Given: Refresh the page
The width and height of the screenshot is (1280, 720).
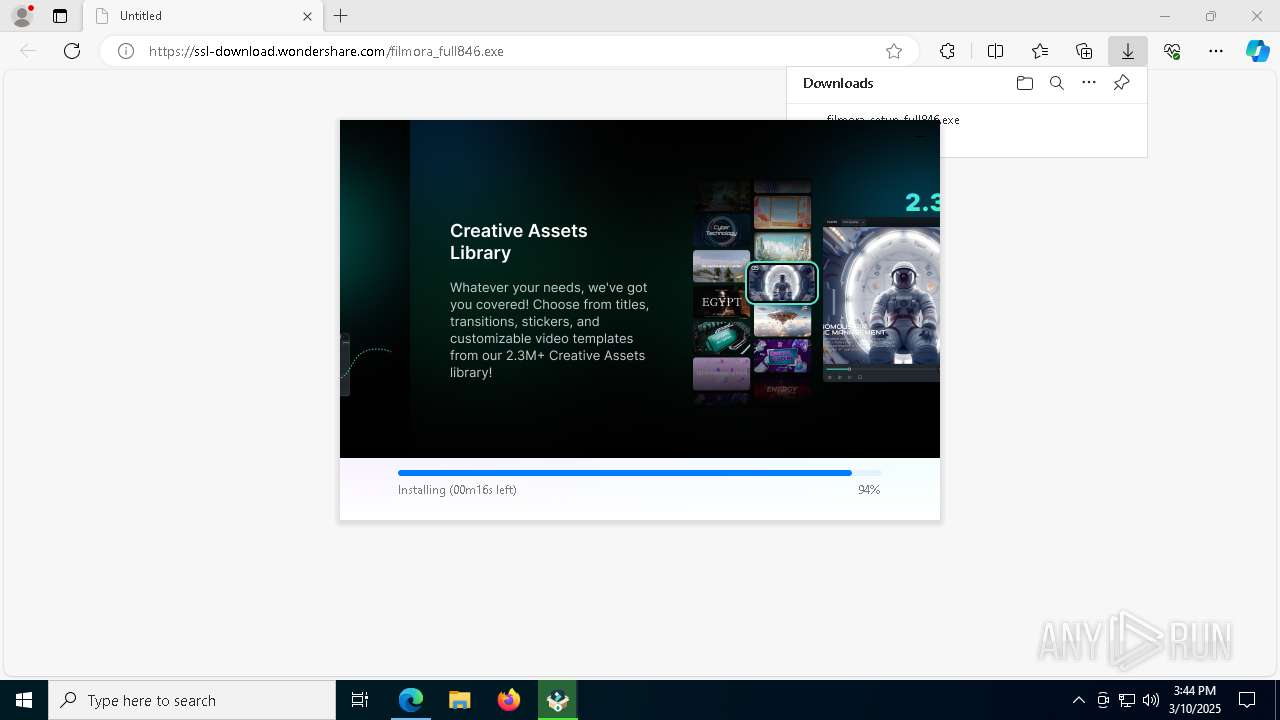Looking at the screenshot, I should [x=72, y=51].
